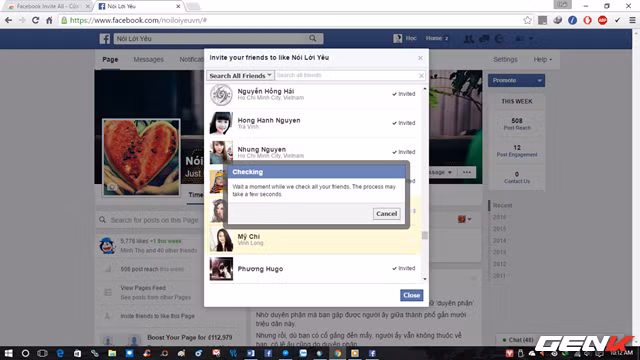The height and width of the screenshot is (360, 640).
Task: Click Search for posts on this Page
Action: 154,220
